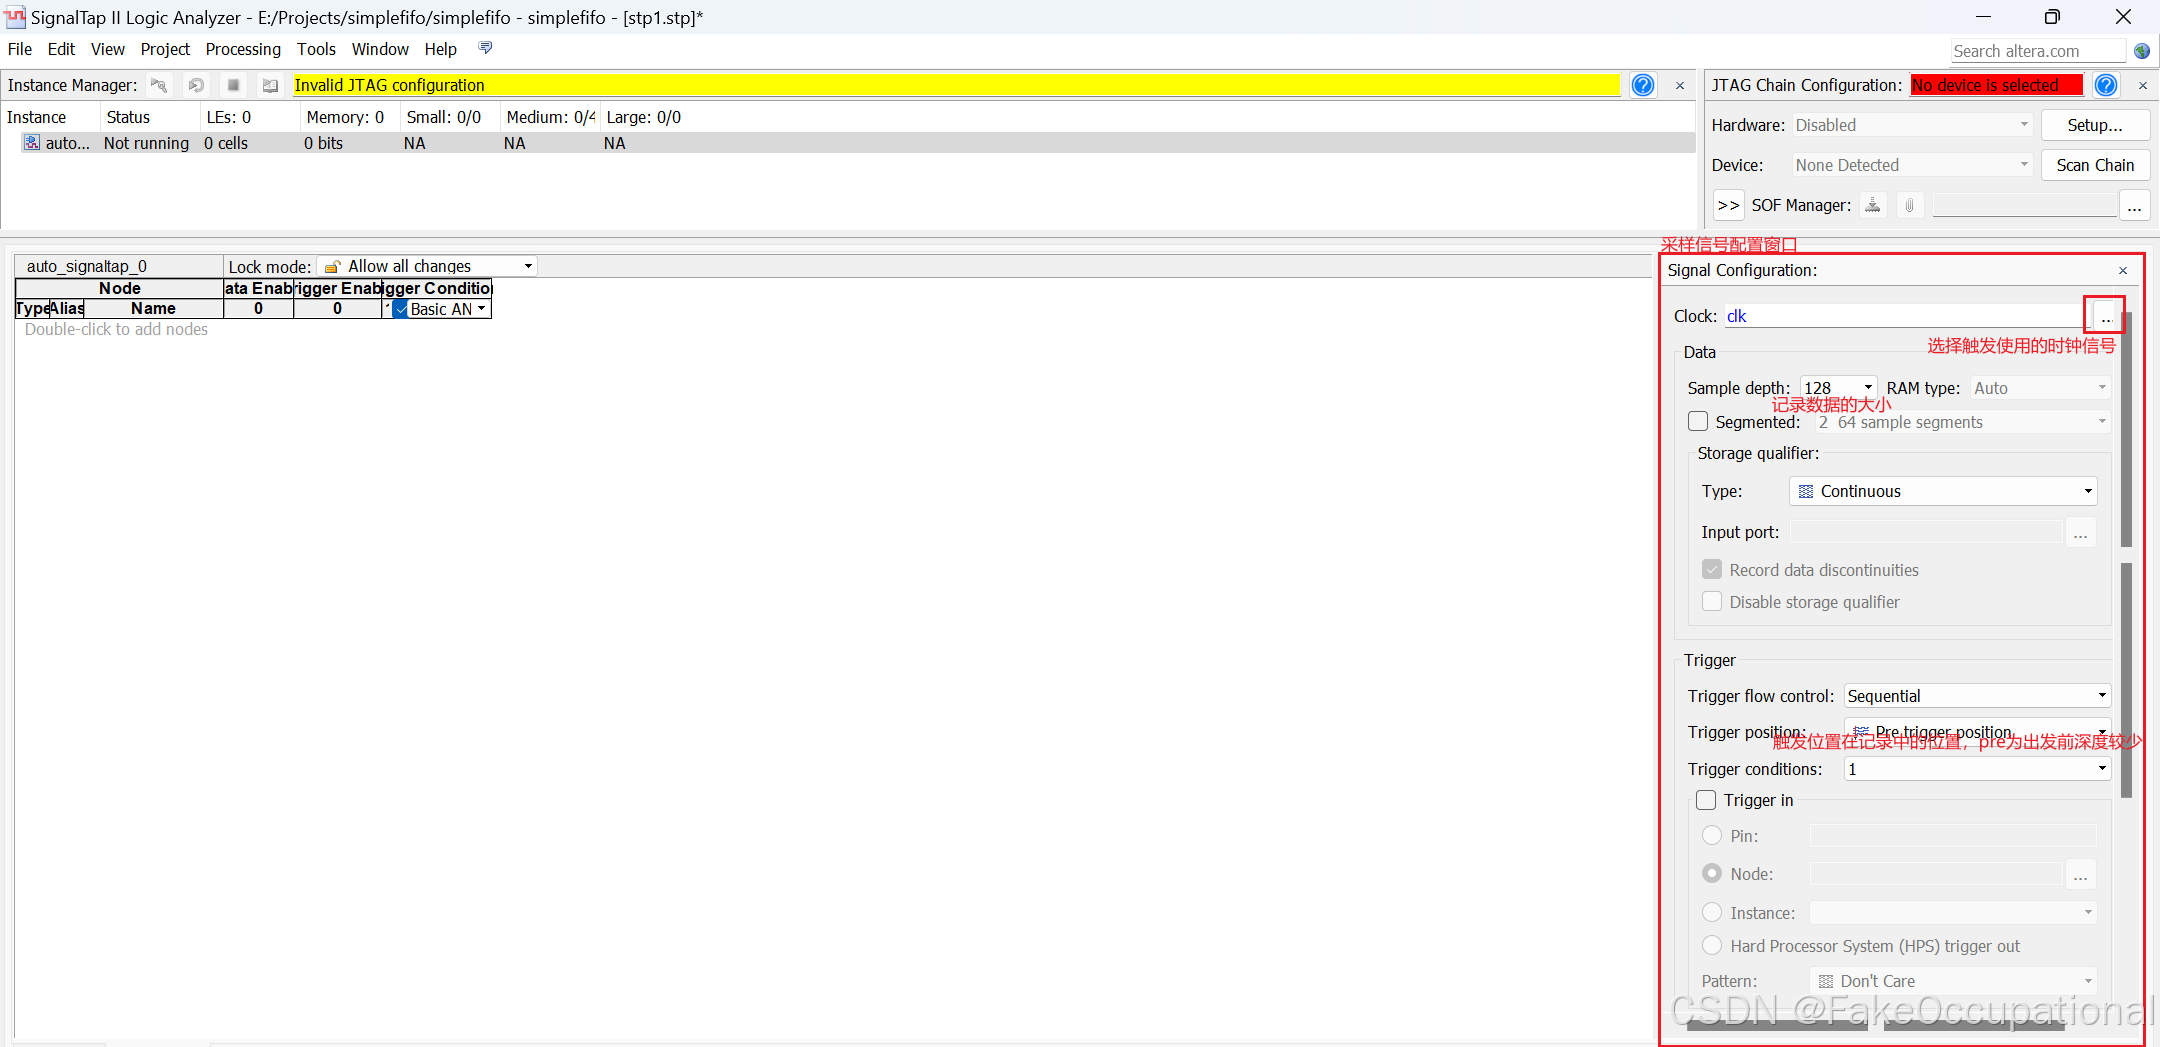
Task: Click the Scan Chain button
Action: click(2095, 165)
